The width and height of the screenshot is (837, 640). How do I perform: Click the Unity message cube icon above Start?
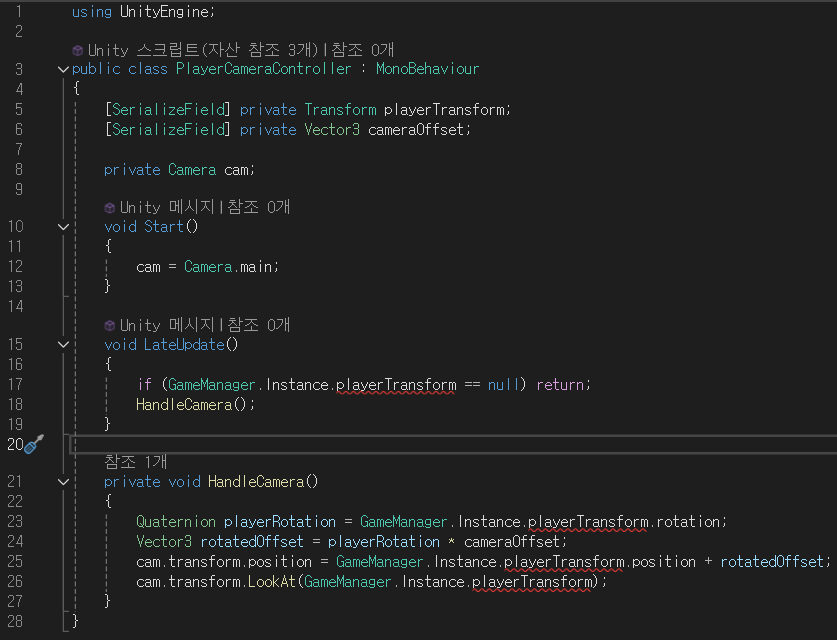point(109,207)
